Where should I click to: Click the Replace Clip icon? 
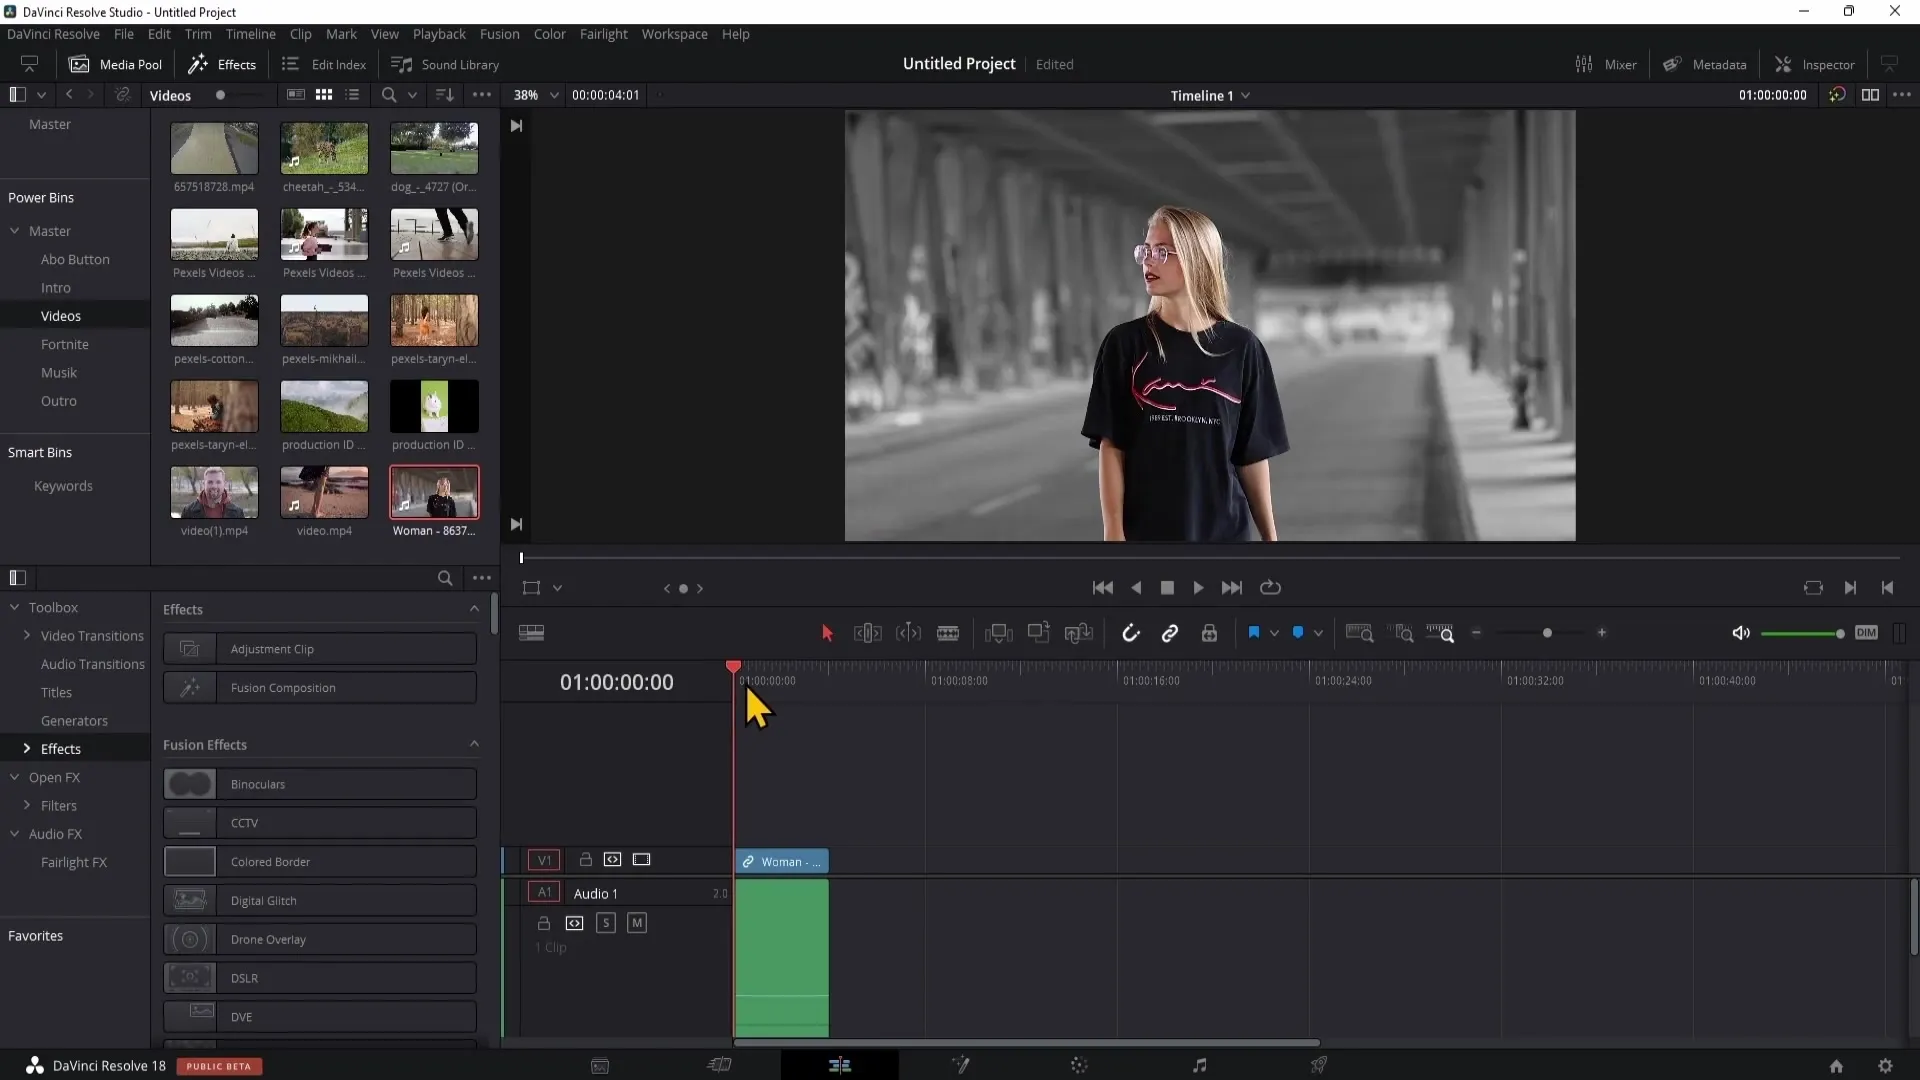(1078, 633)
